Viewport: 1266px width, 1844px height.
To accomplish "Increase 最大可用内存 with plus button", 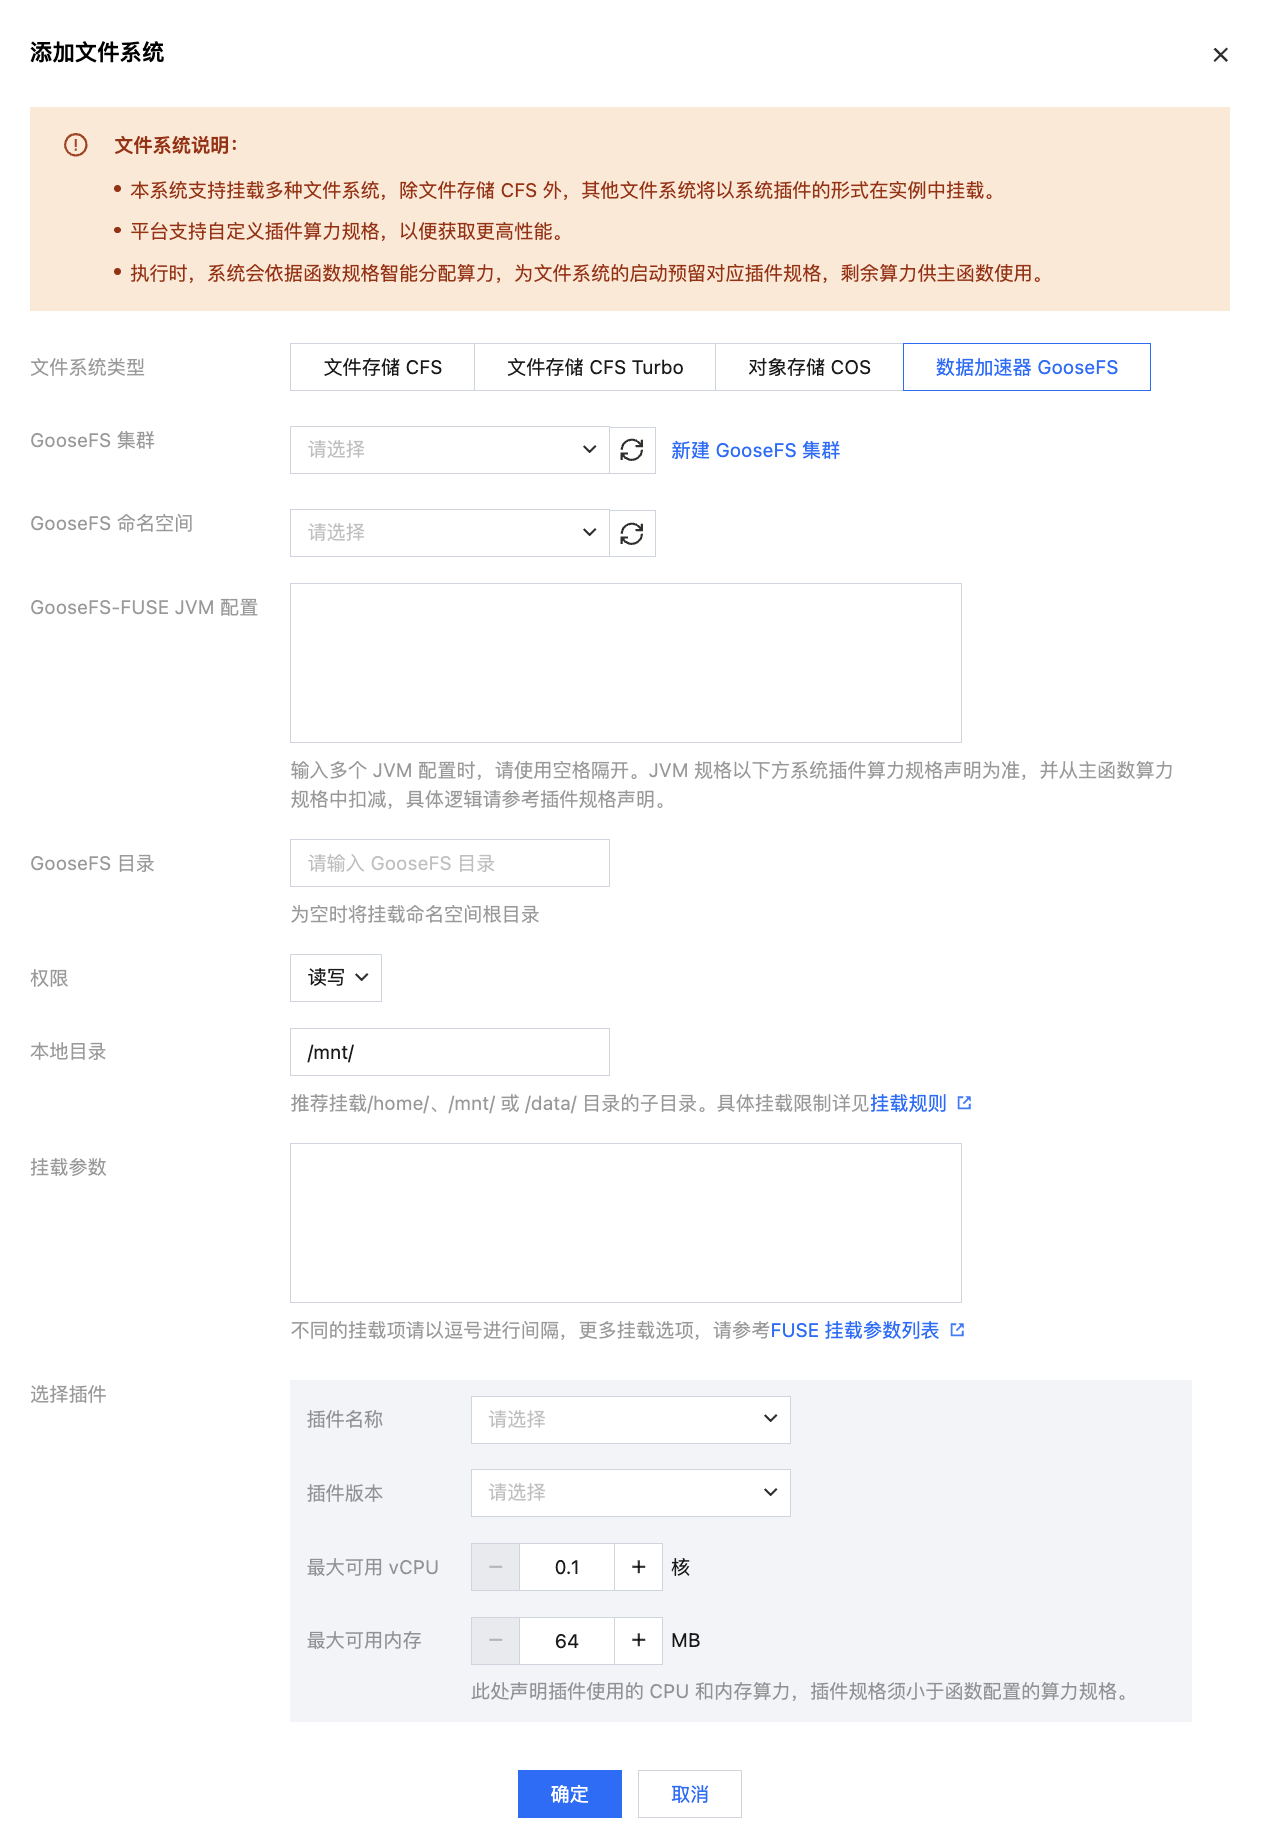I will [x=639, y=1641].
